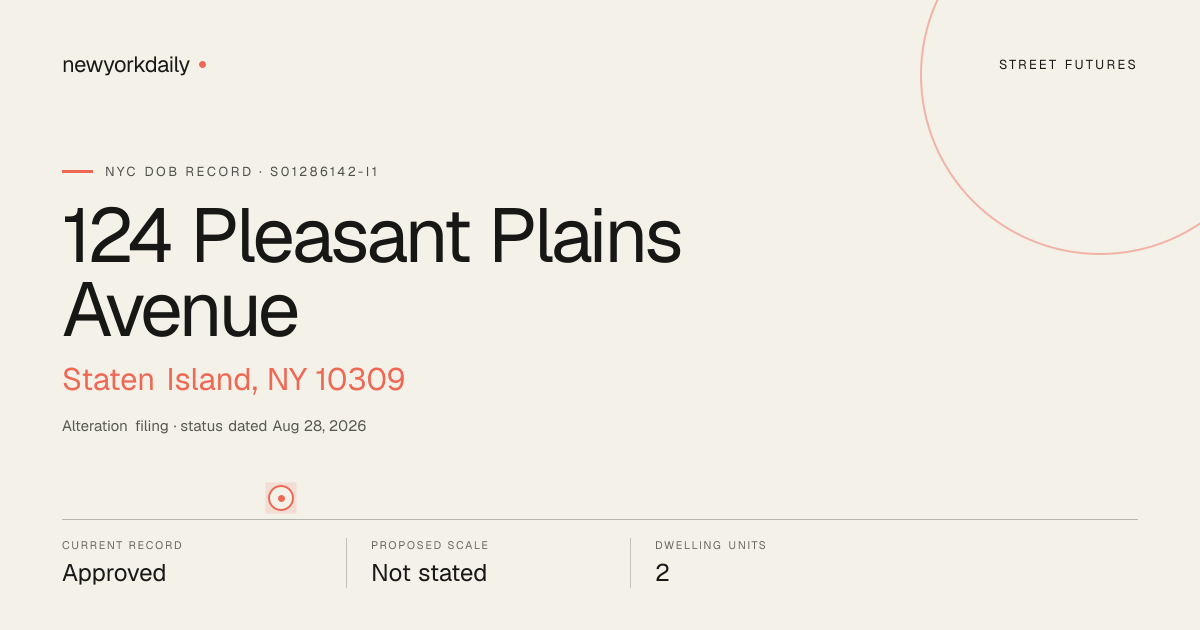
Task: Click the status dated Aug 28, 2026 text
Action: point(273,426)
